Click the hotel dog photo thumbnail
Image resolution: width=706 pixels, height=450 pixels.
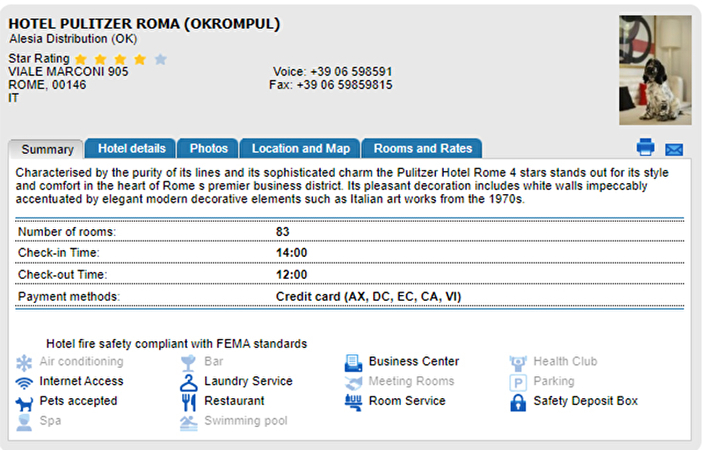click(x=655, y=70)
